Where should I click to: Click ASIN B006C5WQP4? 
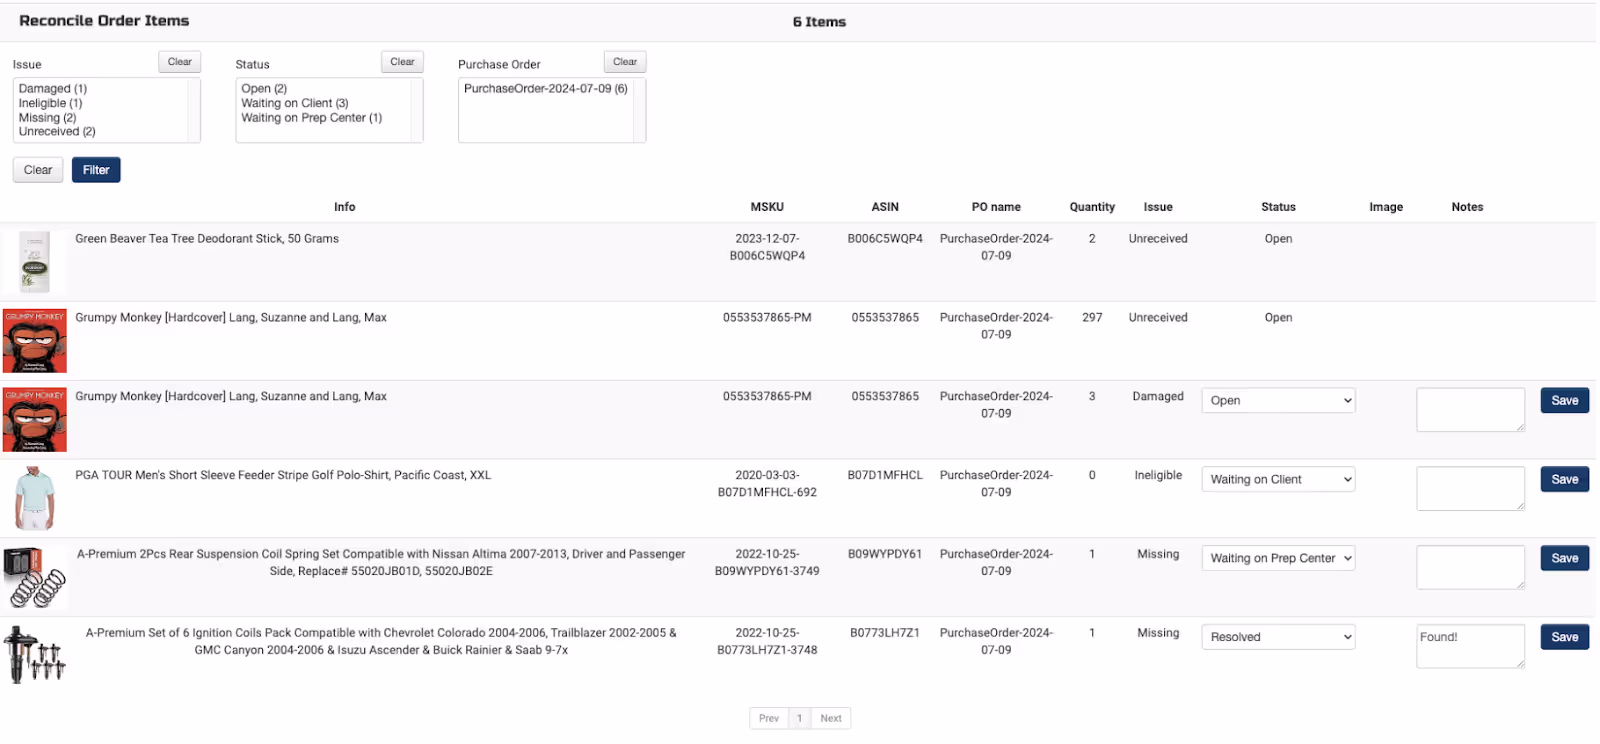885,239
